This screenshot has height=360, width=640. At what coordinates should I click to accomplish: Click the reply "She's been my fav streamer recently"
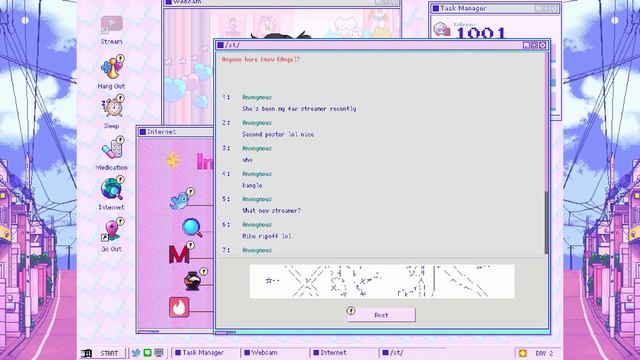click(x=299, y=109)
